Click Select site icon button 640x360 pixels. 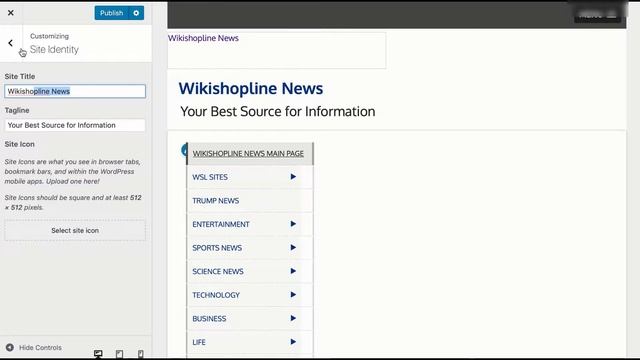tap(75, 231)
